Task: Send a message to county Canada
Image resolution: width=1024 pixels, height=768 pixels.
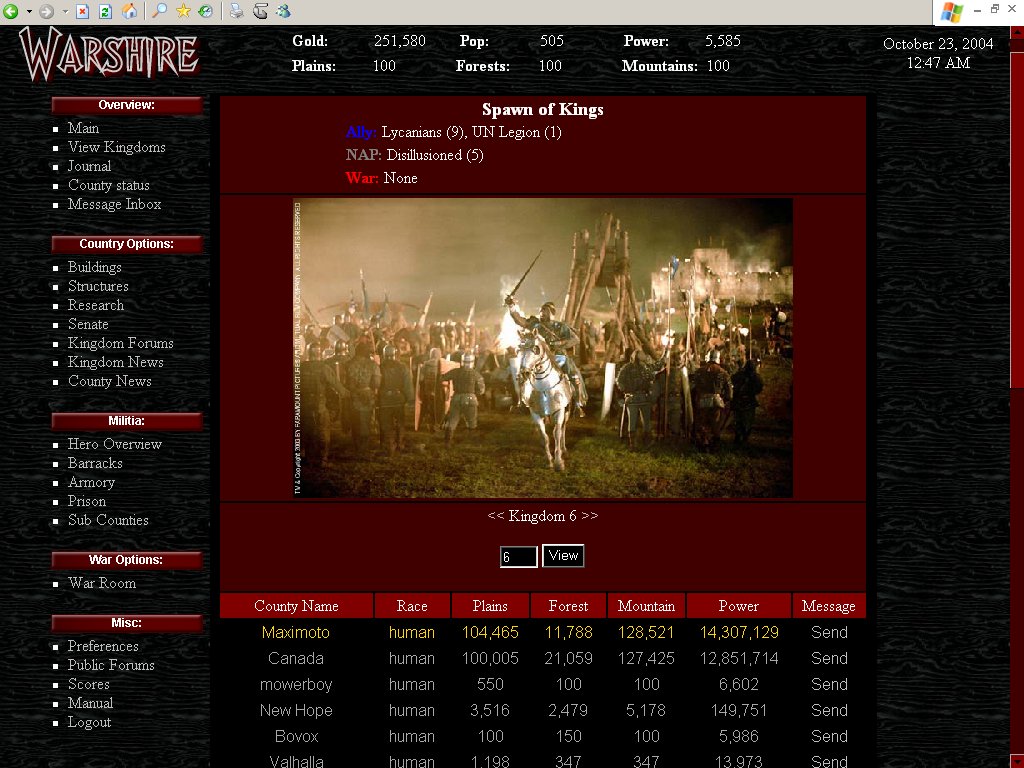Action: tap(829, 658)
